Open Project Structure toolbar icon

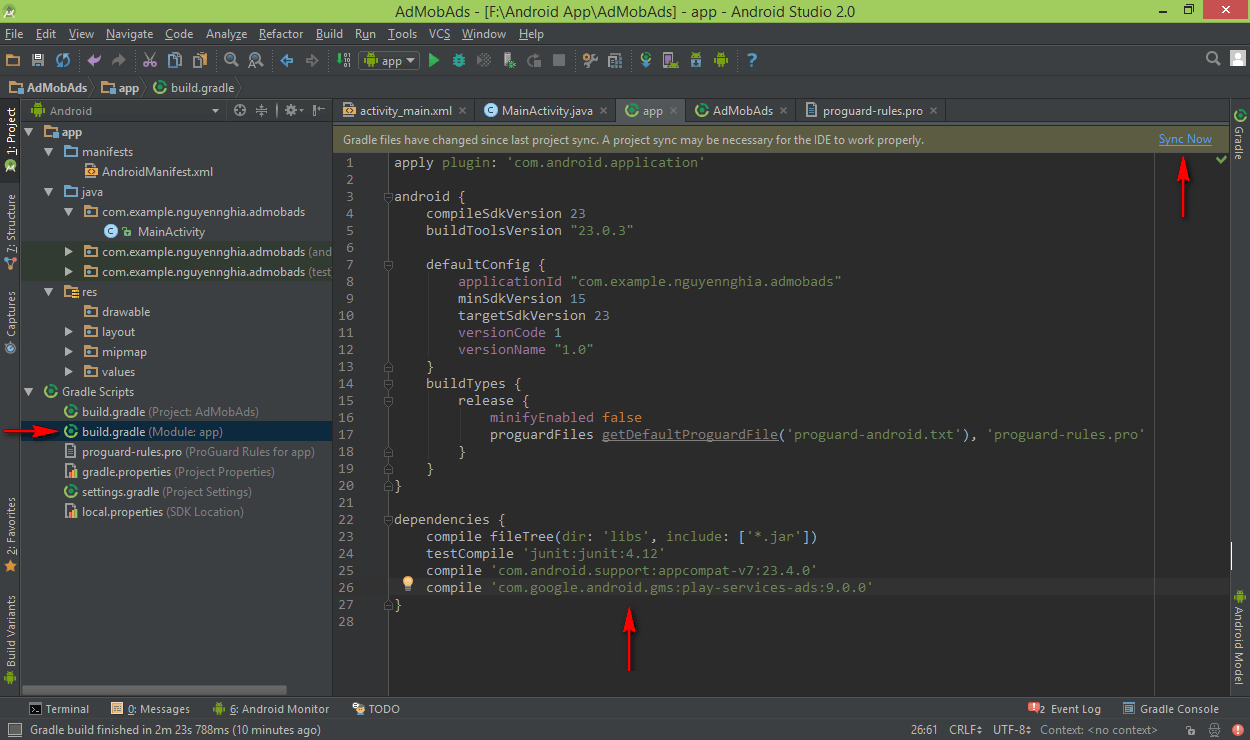coord(615,60)
